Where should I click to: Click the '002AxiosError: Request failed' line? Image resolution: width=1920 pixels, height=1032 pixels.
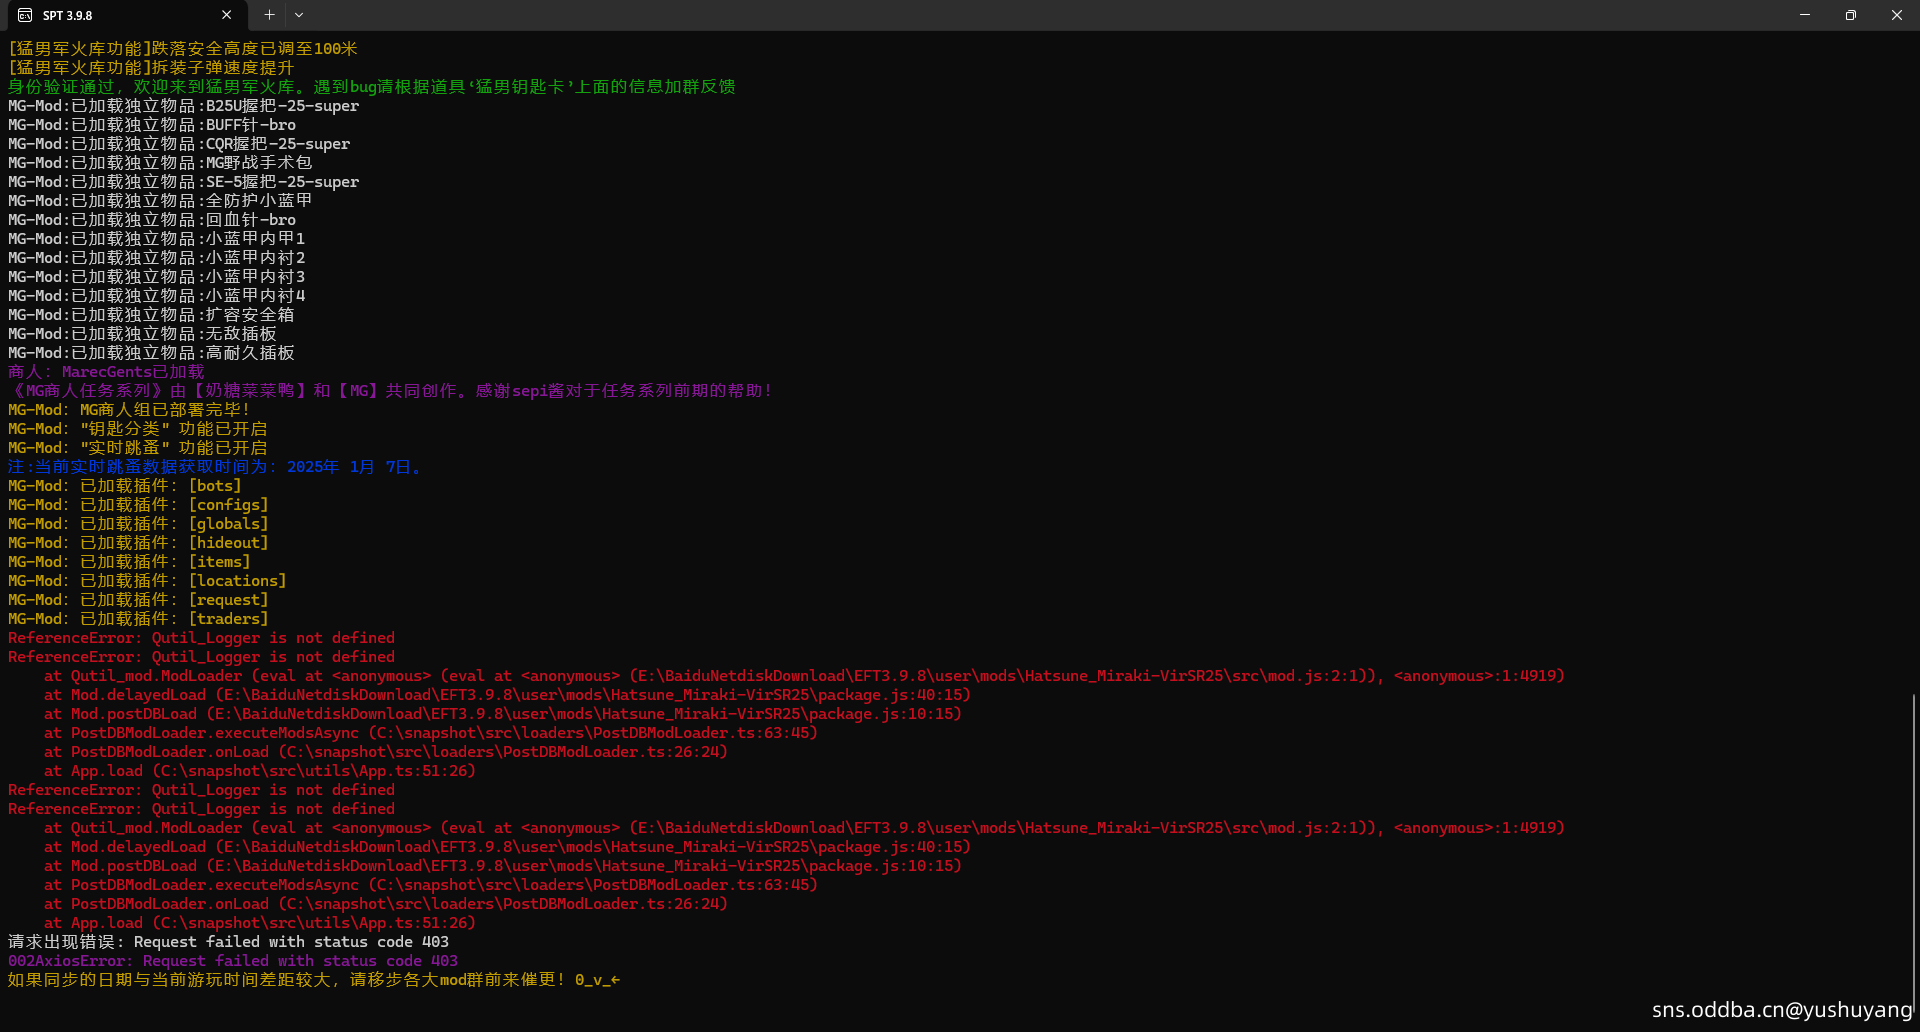point(233,961)
